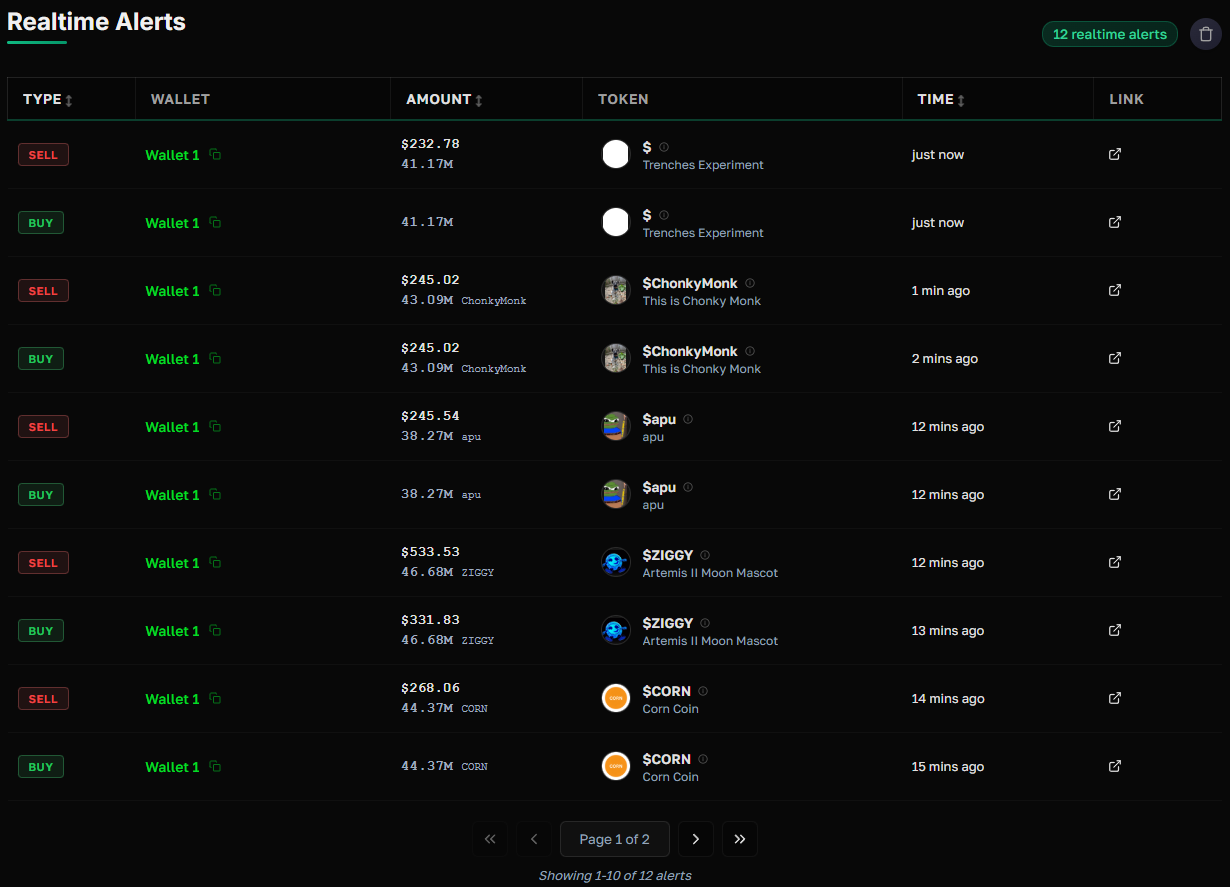
Task: Open external link for ZIGGY SELL row
Action: 1115,562
